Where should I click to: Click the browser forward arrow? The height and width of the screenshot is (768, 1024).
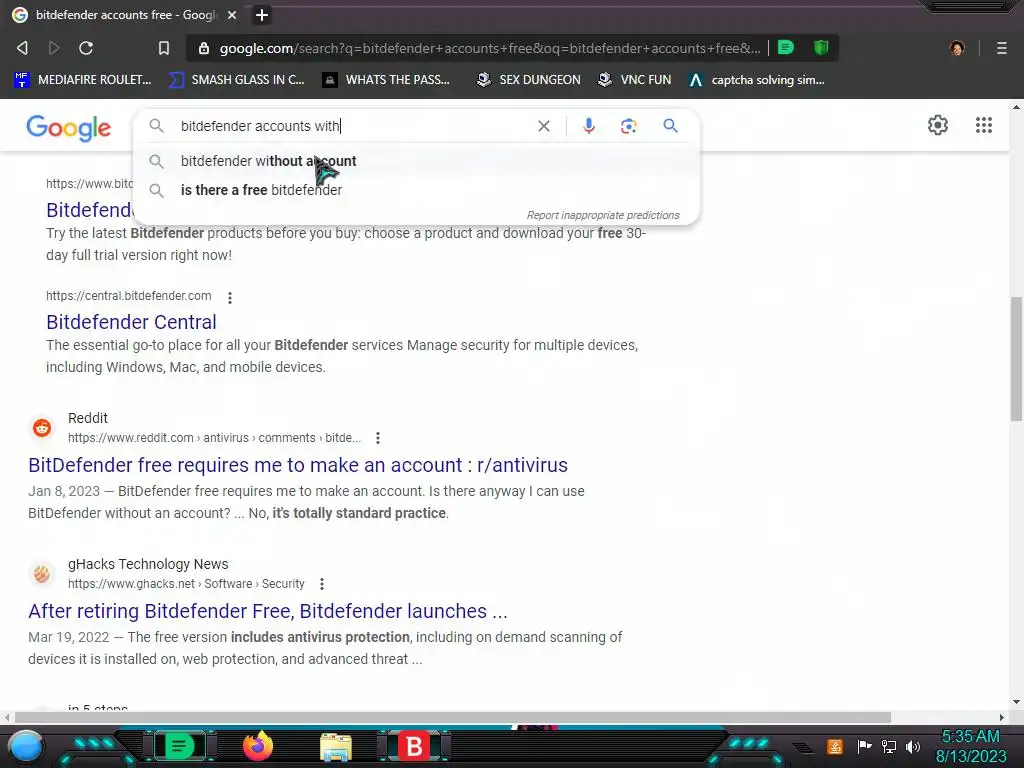(x=54, y=48)
